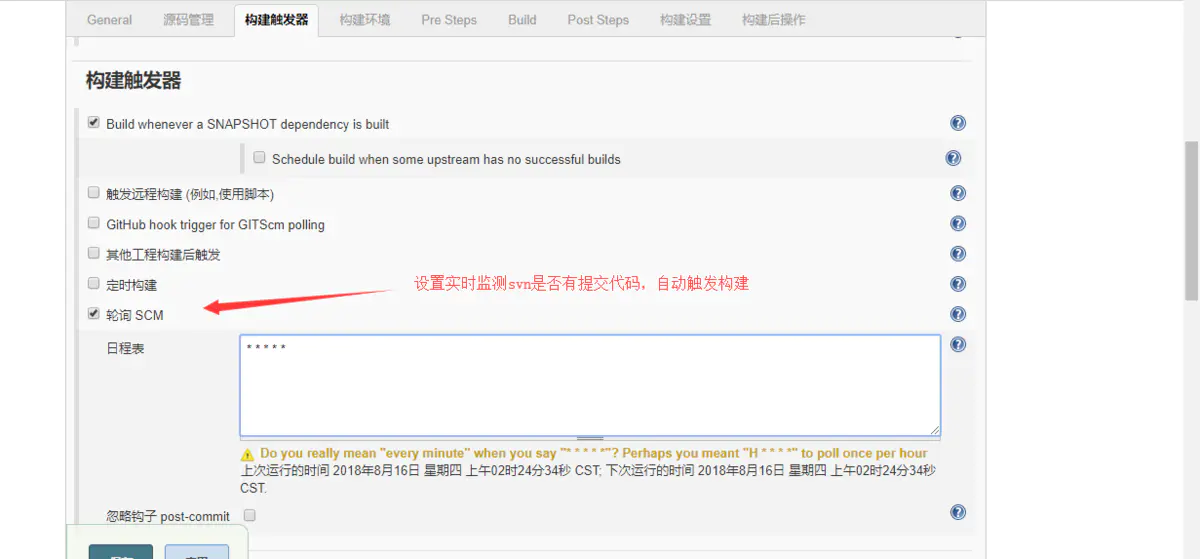1200x559 pixels.
Task: Click the "Do you really mean every minute" warning
Action: point(593,453)
